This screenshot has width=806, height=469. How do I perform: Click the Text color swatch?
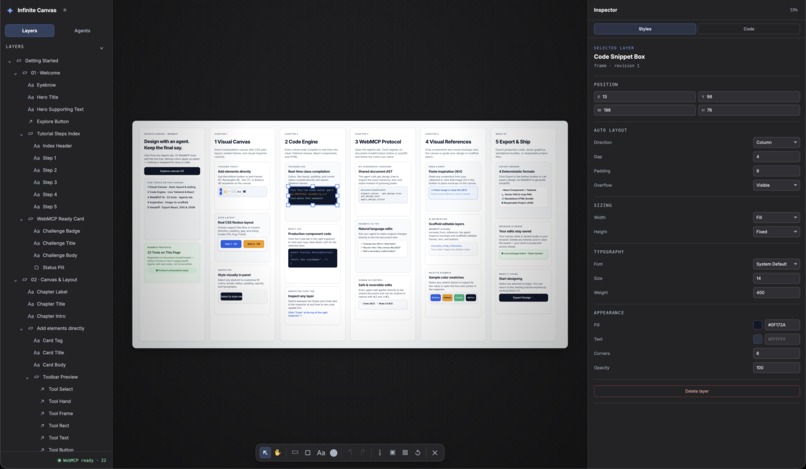pos(758,339)
